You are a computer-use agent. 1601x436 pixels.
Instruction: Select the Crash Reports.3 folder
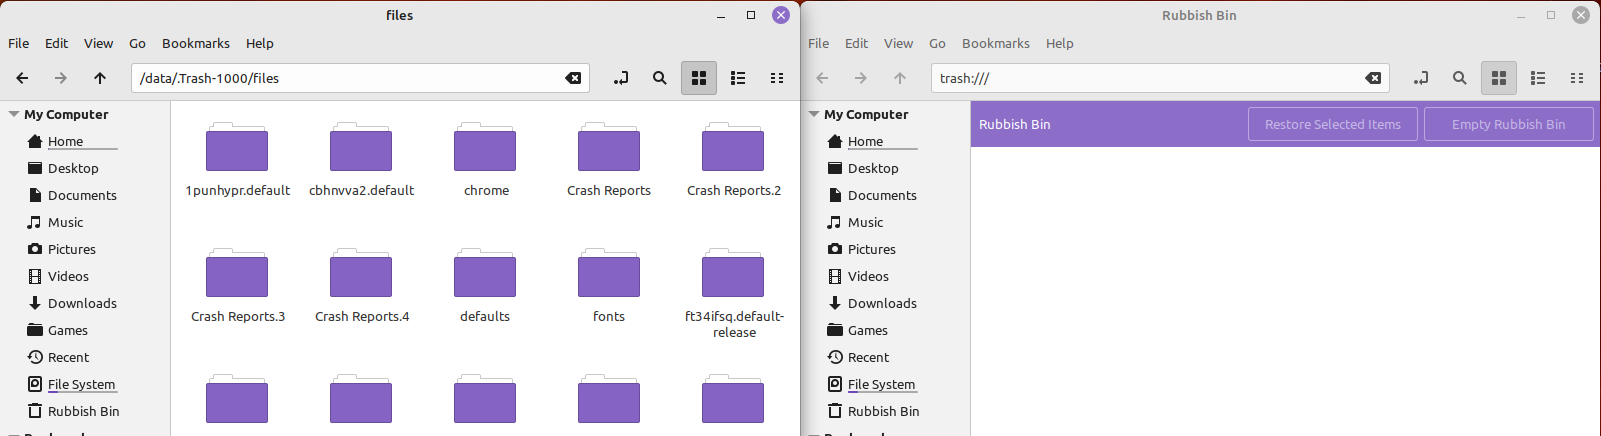(x=237, y=286)
